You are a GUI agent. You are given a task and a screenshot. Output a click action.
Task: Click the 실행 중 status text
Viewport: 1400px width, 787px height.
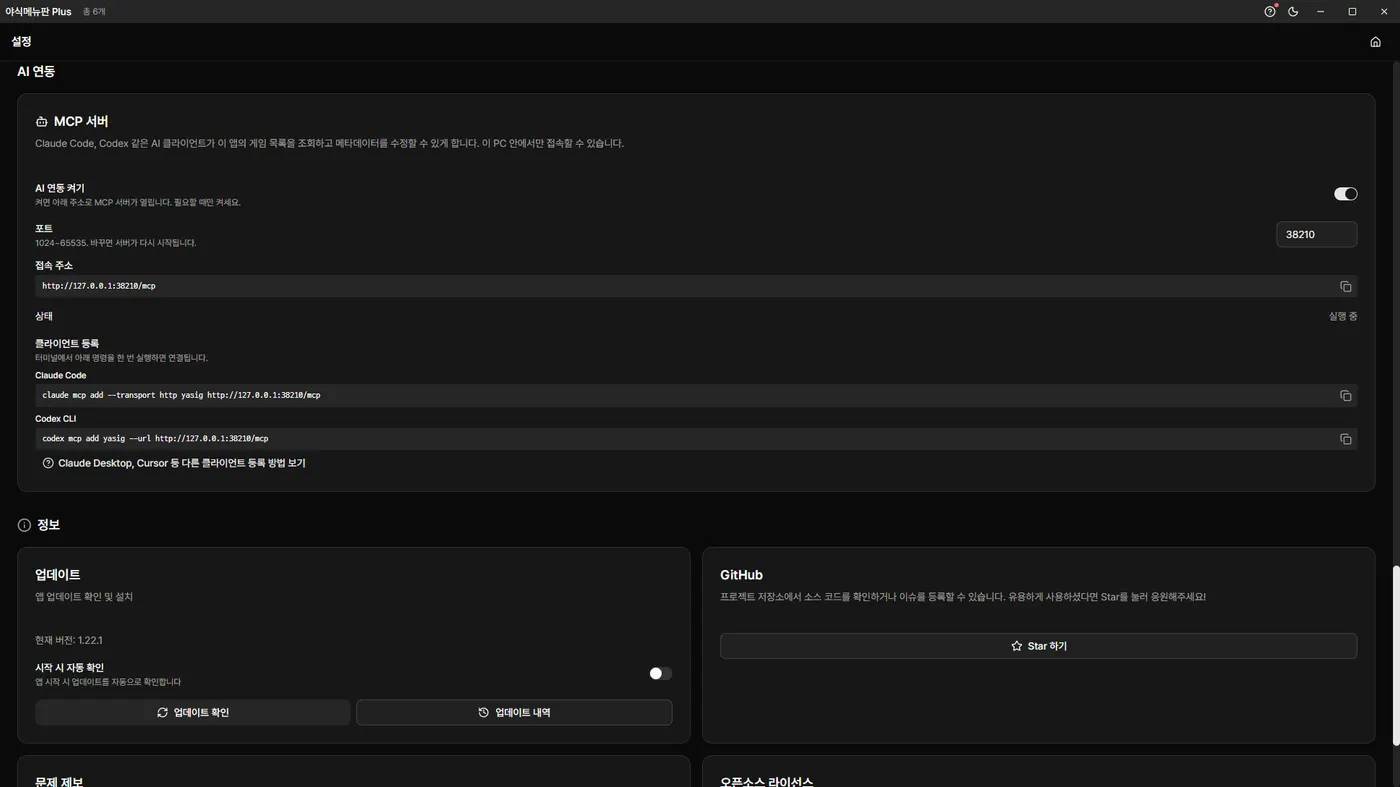click(x=1342, y=316)
